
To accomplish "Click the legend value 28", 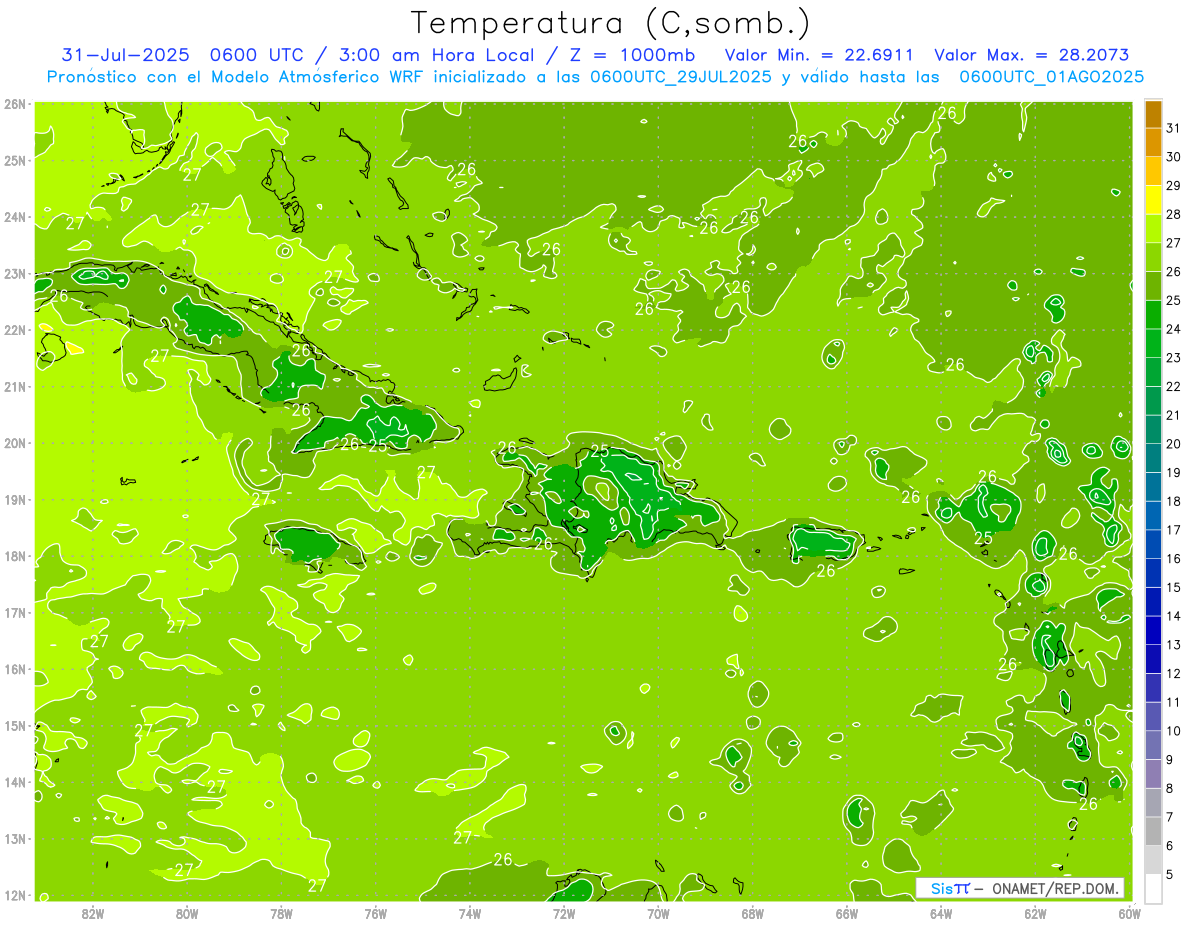I will 1174,214.
